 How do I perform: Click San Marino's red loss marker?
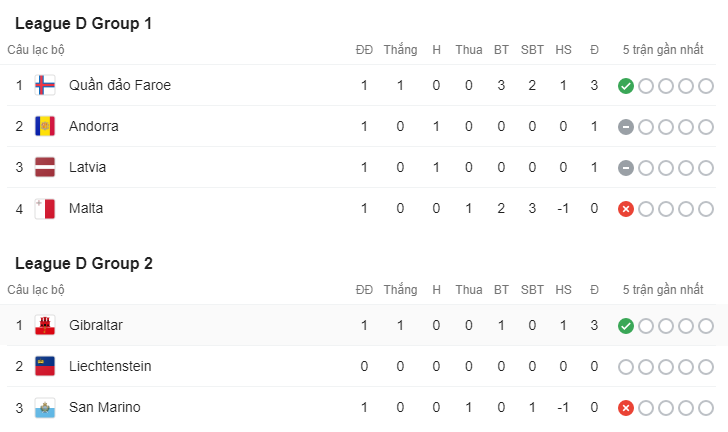tap(626, 408)
